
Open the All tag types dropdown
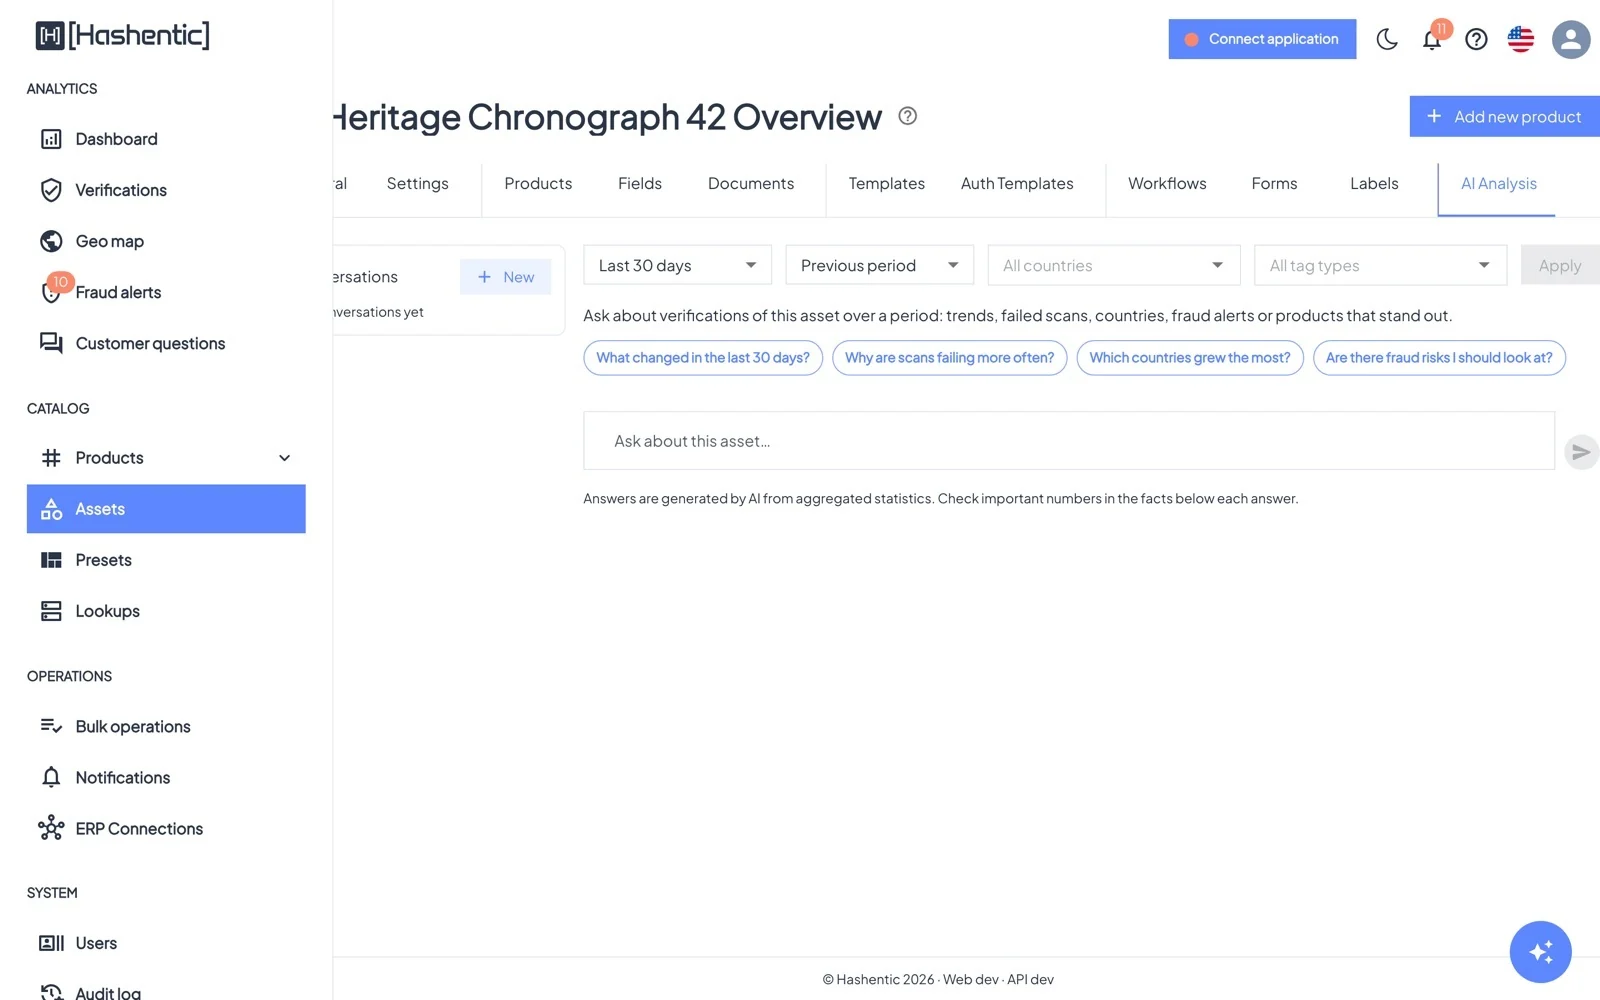(x=1380, y=265)
